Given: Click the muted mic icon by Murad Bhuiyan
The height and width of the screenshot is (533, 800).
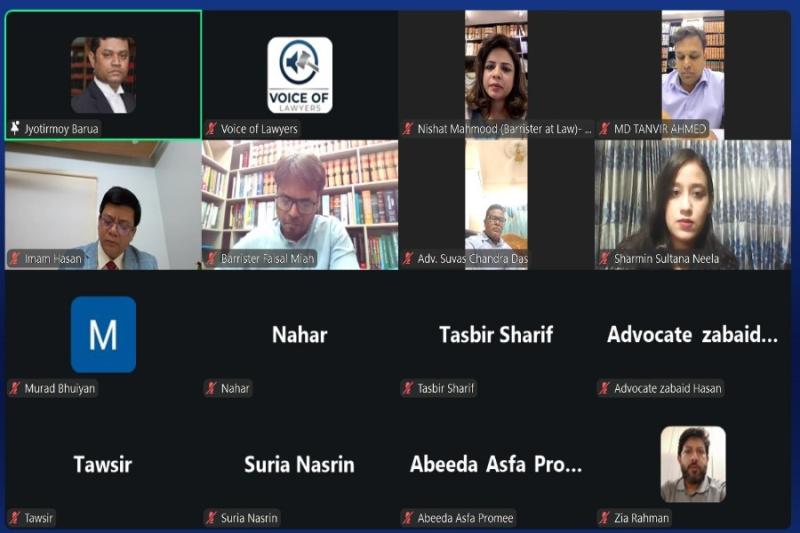Looking at the screenshot, I should click(x=15, y=388).
